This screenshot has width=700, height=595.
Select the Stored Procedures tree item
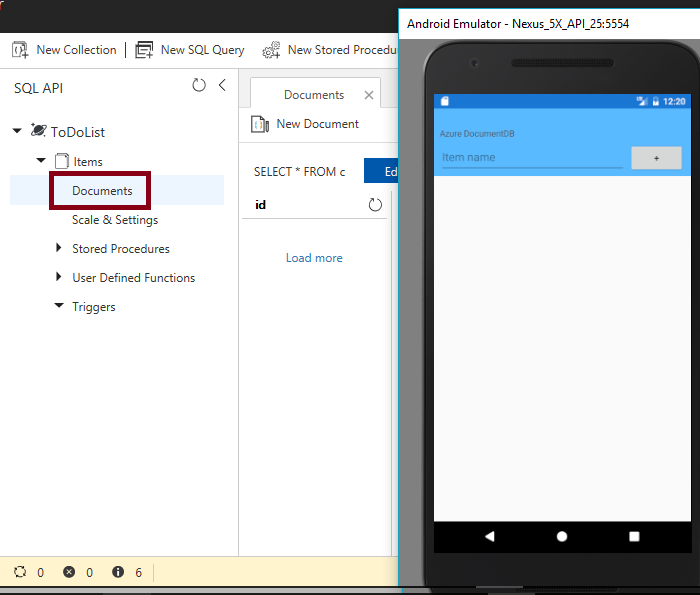[121, 249]
